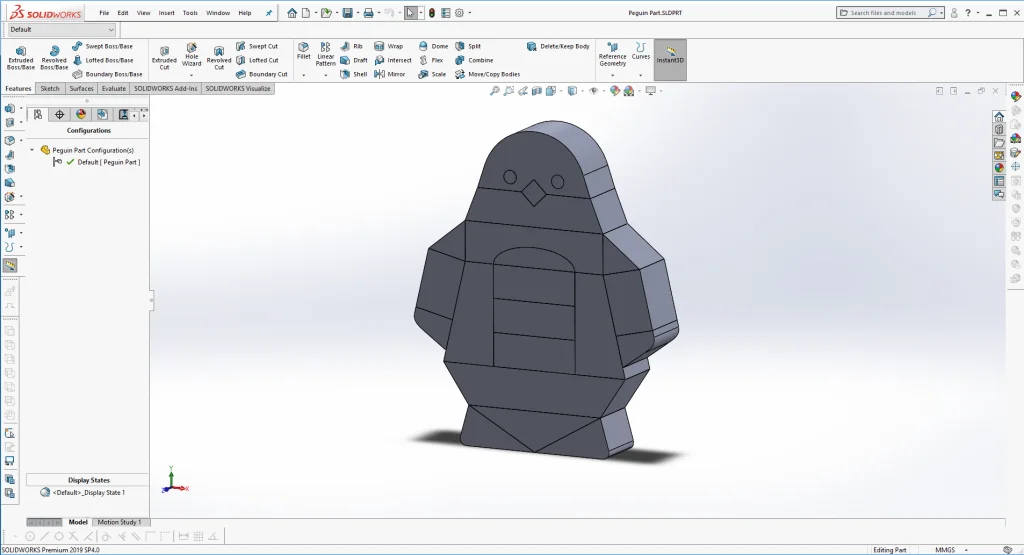Toggle the Hide/Show Items eye icon
The height and width of the screenshot is (555, 1024).
[x=594, y=91]
